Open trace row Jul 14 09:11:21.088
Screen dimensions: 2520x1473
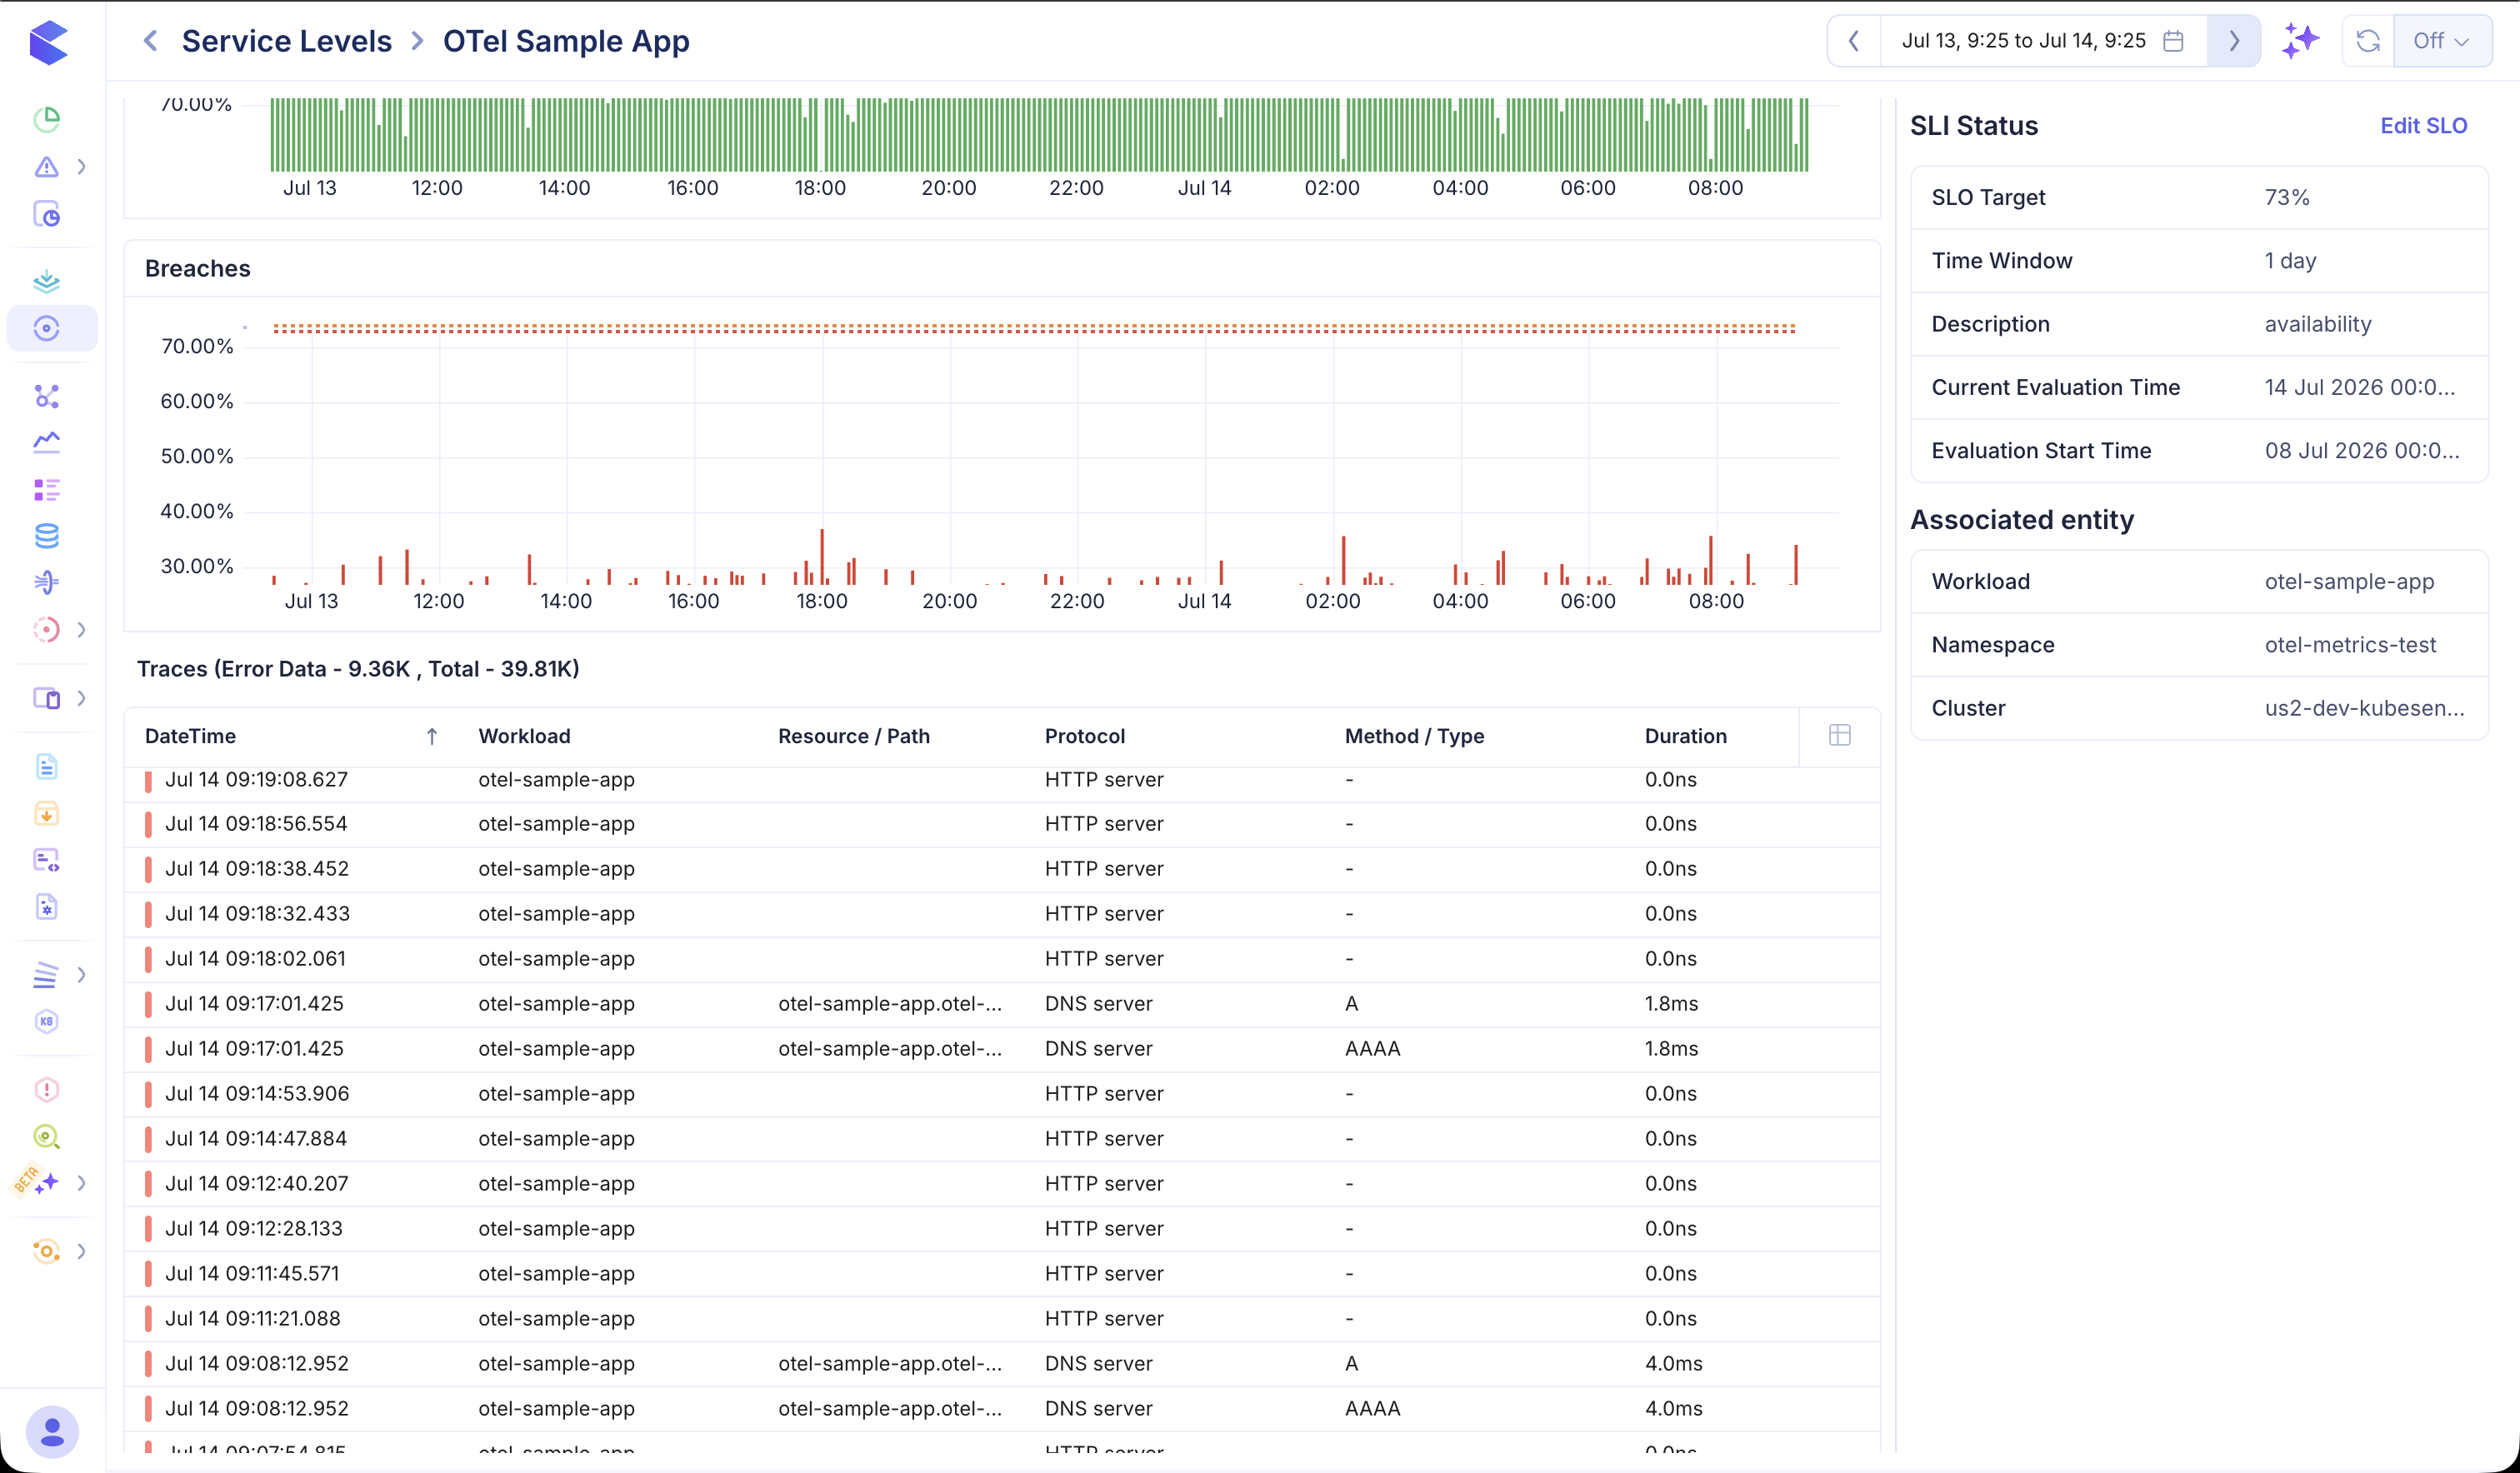click(x=1001, y=1319)
